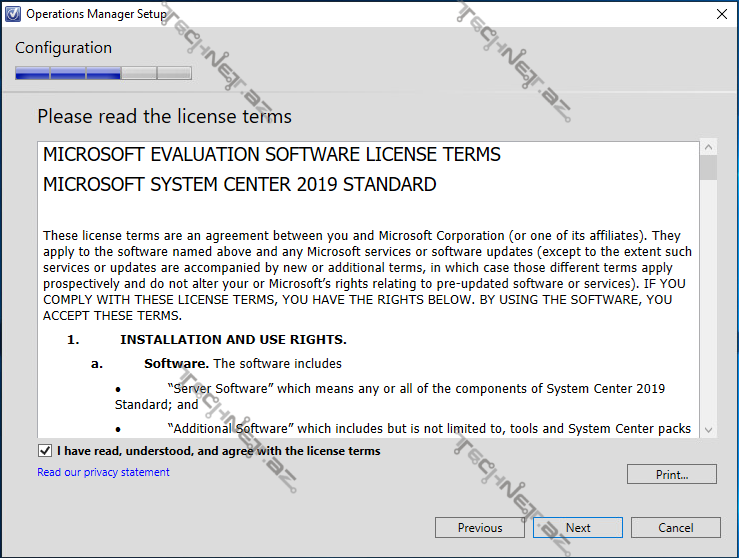The image size is (739, 558).
Task: Close the Operations Manager Setup window
Action: 721,14
